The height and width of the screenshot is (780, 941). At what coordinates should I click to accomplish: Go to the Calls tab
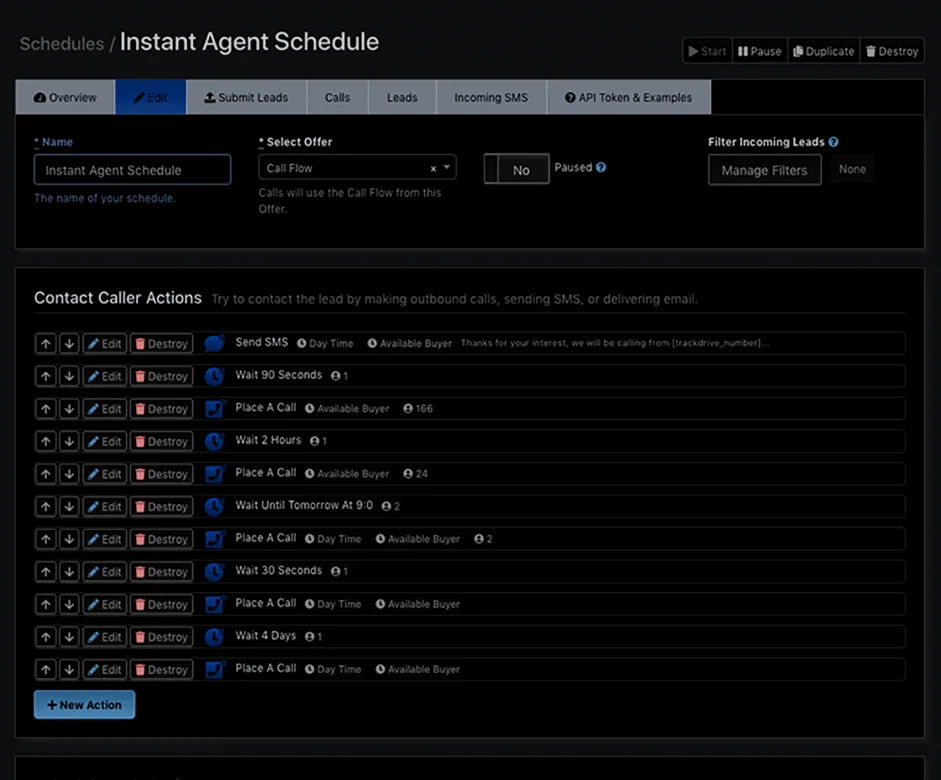pos(337,97)
